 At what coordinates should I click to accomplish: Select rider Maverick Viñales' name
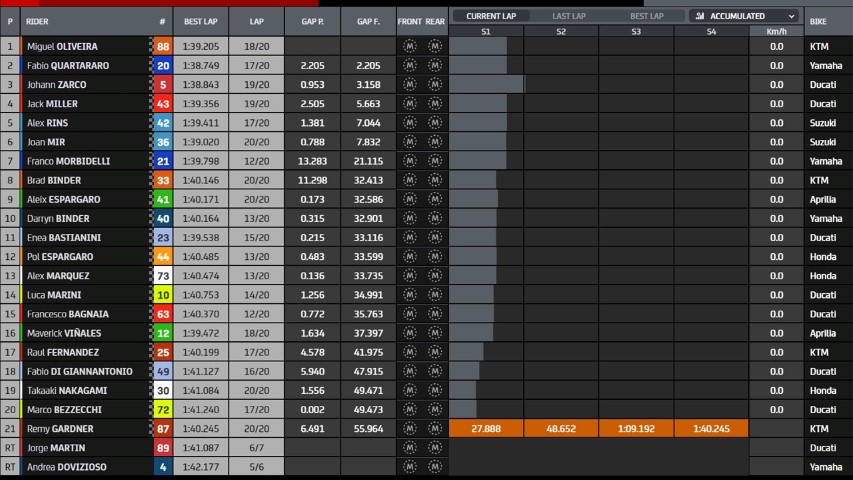pyautogui.click(x=64, y=333)
